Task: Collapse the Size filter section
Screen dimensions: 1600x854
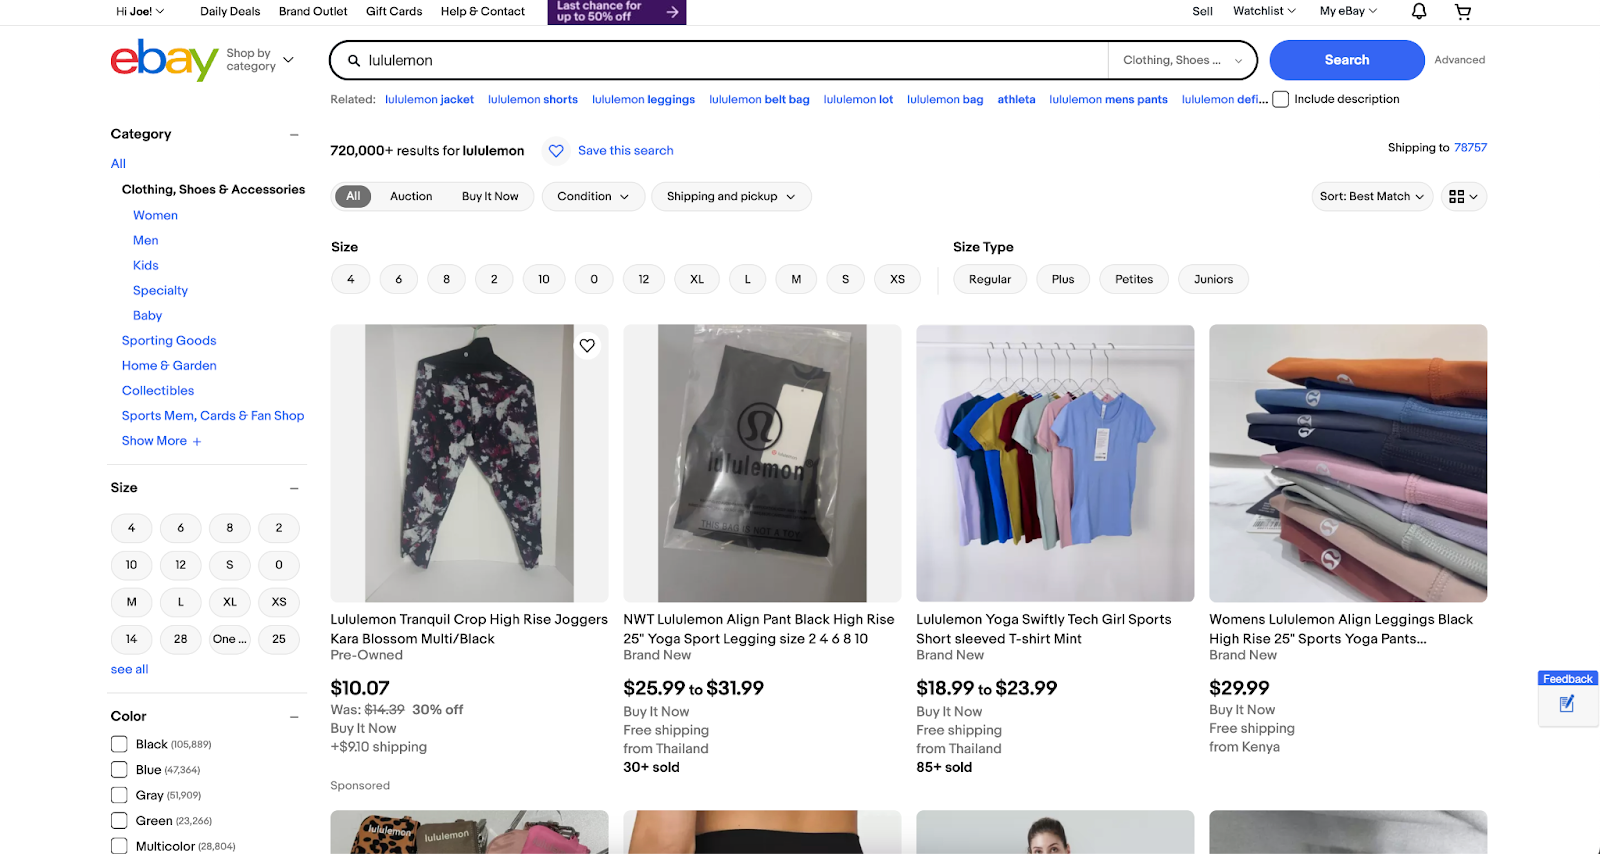Action: point(294,488)
